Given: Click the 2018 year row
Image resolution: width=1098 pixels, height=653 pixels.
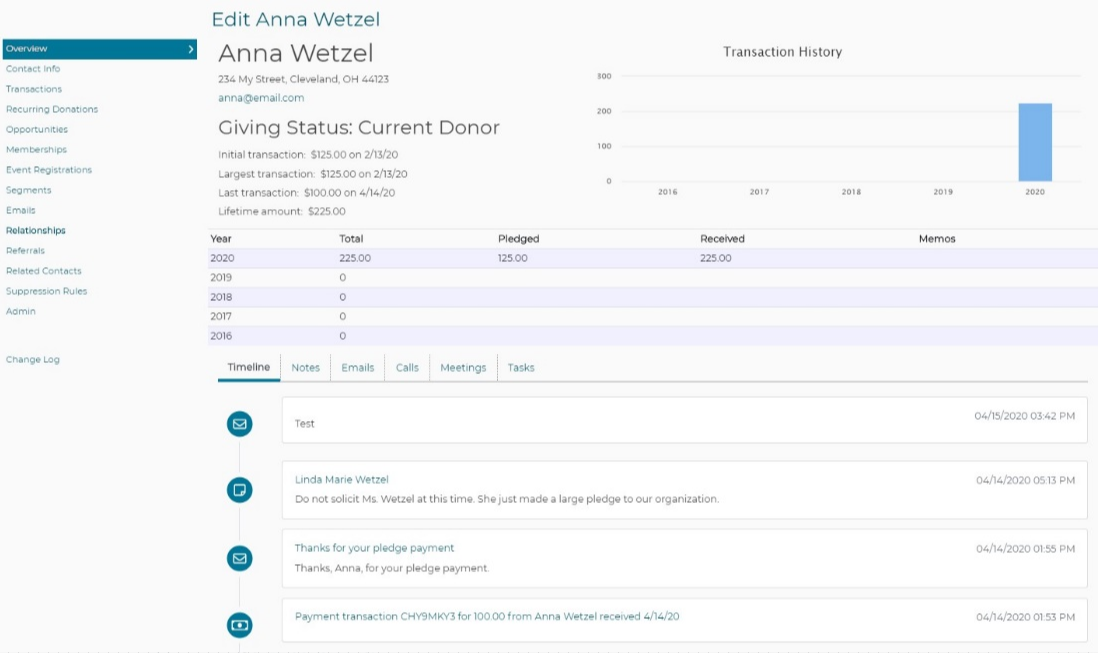Looking at the screenshot, I should 653,297.
